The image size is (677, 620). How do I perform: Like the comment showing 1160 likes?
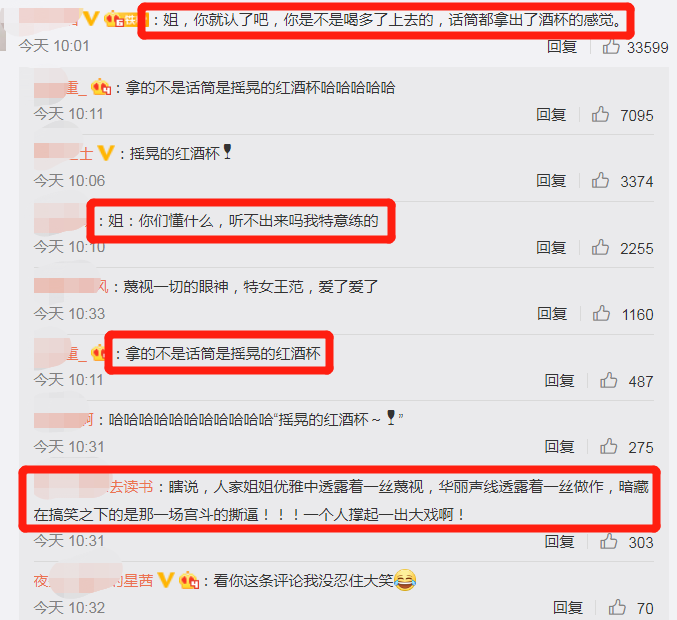pyautogui.click(x=601, y=313)
